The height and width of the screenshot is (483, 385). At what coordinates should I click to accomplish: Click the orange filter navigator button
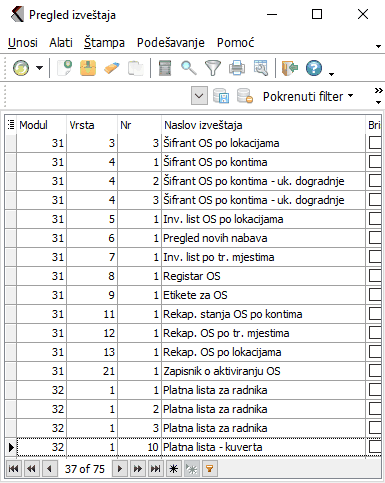210,469
